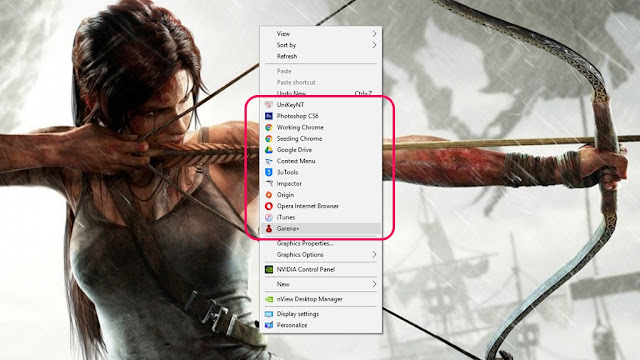Open Seeding Chrome entry
640x360 pixels.
point(321,139)
